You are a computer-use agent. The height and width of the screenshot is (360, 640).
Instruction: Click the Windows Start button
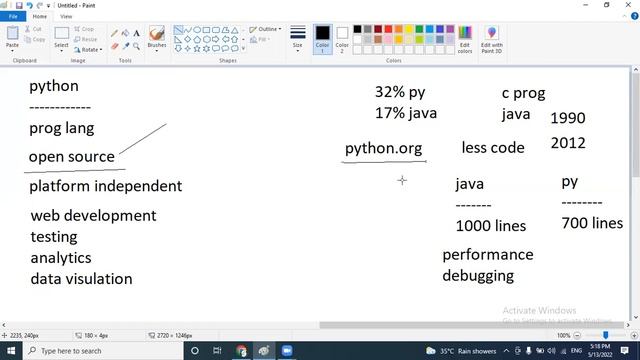point(11,351)
